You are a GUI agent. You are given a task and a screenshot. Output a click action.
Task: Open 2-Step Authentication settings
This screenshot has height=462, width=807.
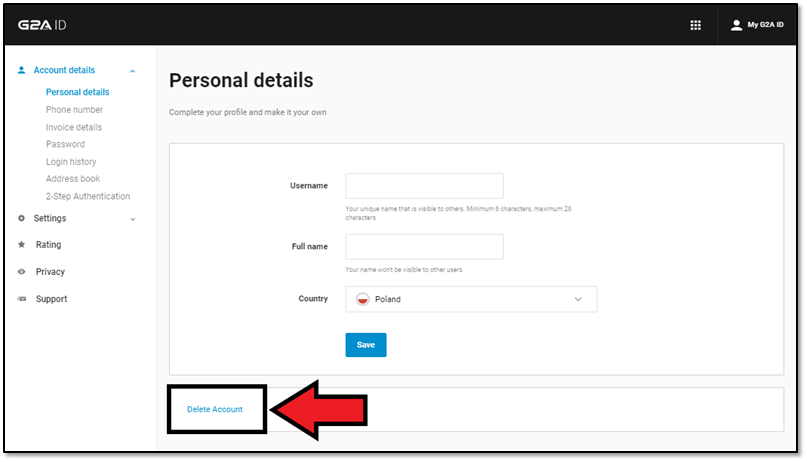(88, 196)
